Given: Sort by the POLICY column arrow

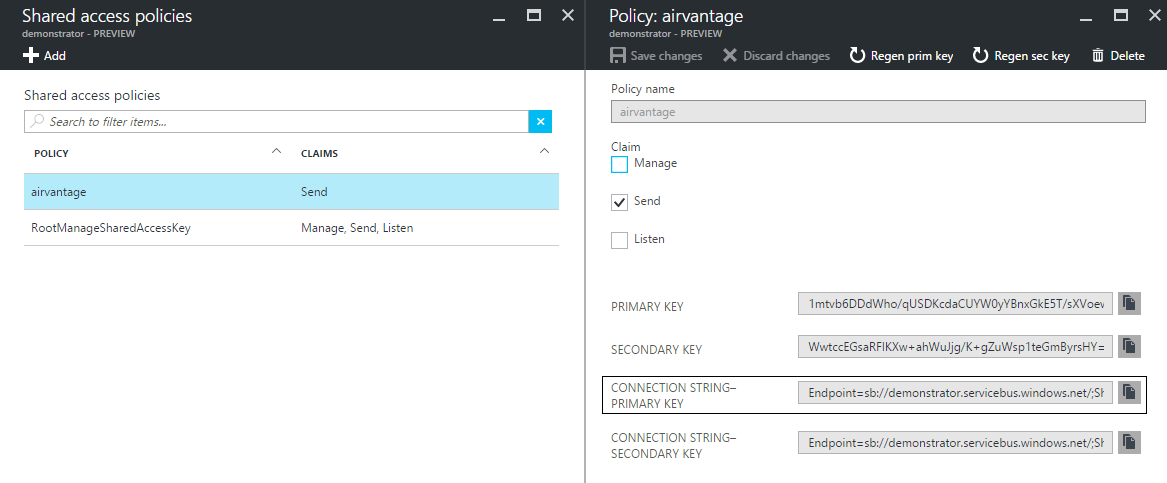Looking at the screenshot, I should click(x=276, y=152).
